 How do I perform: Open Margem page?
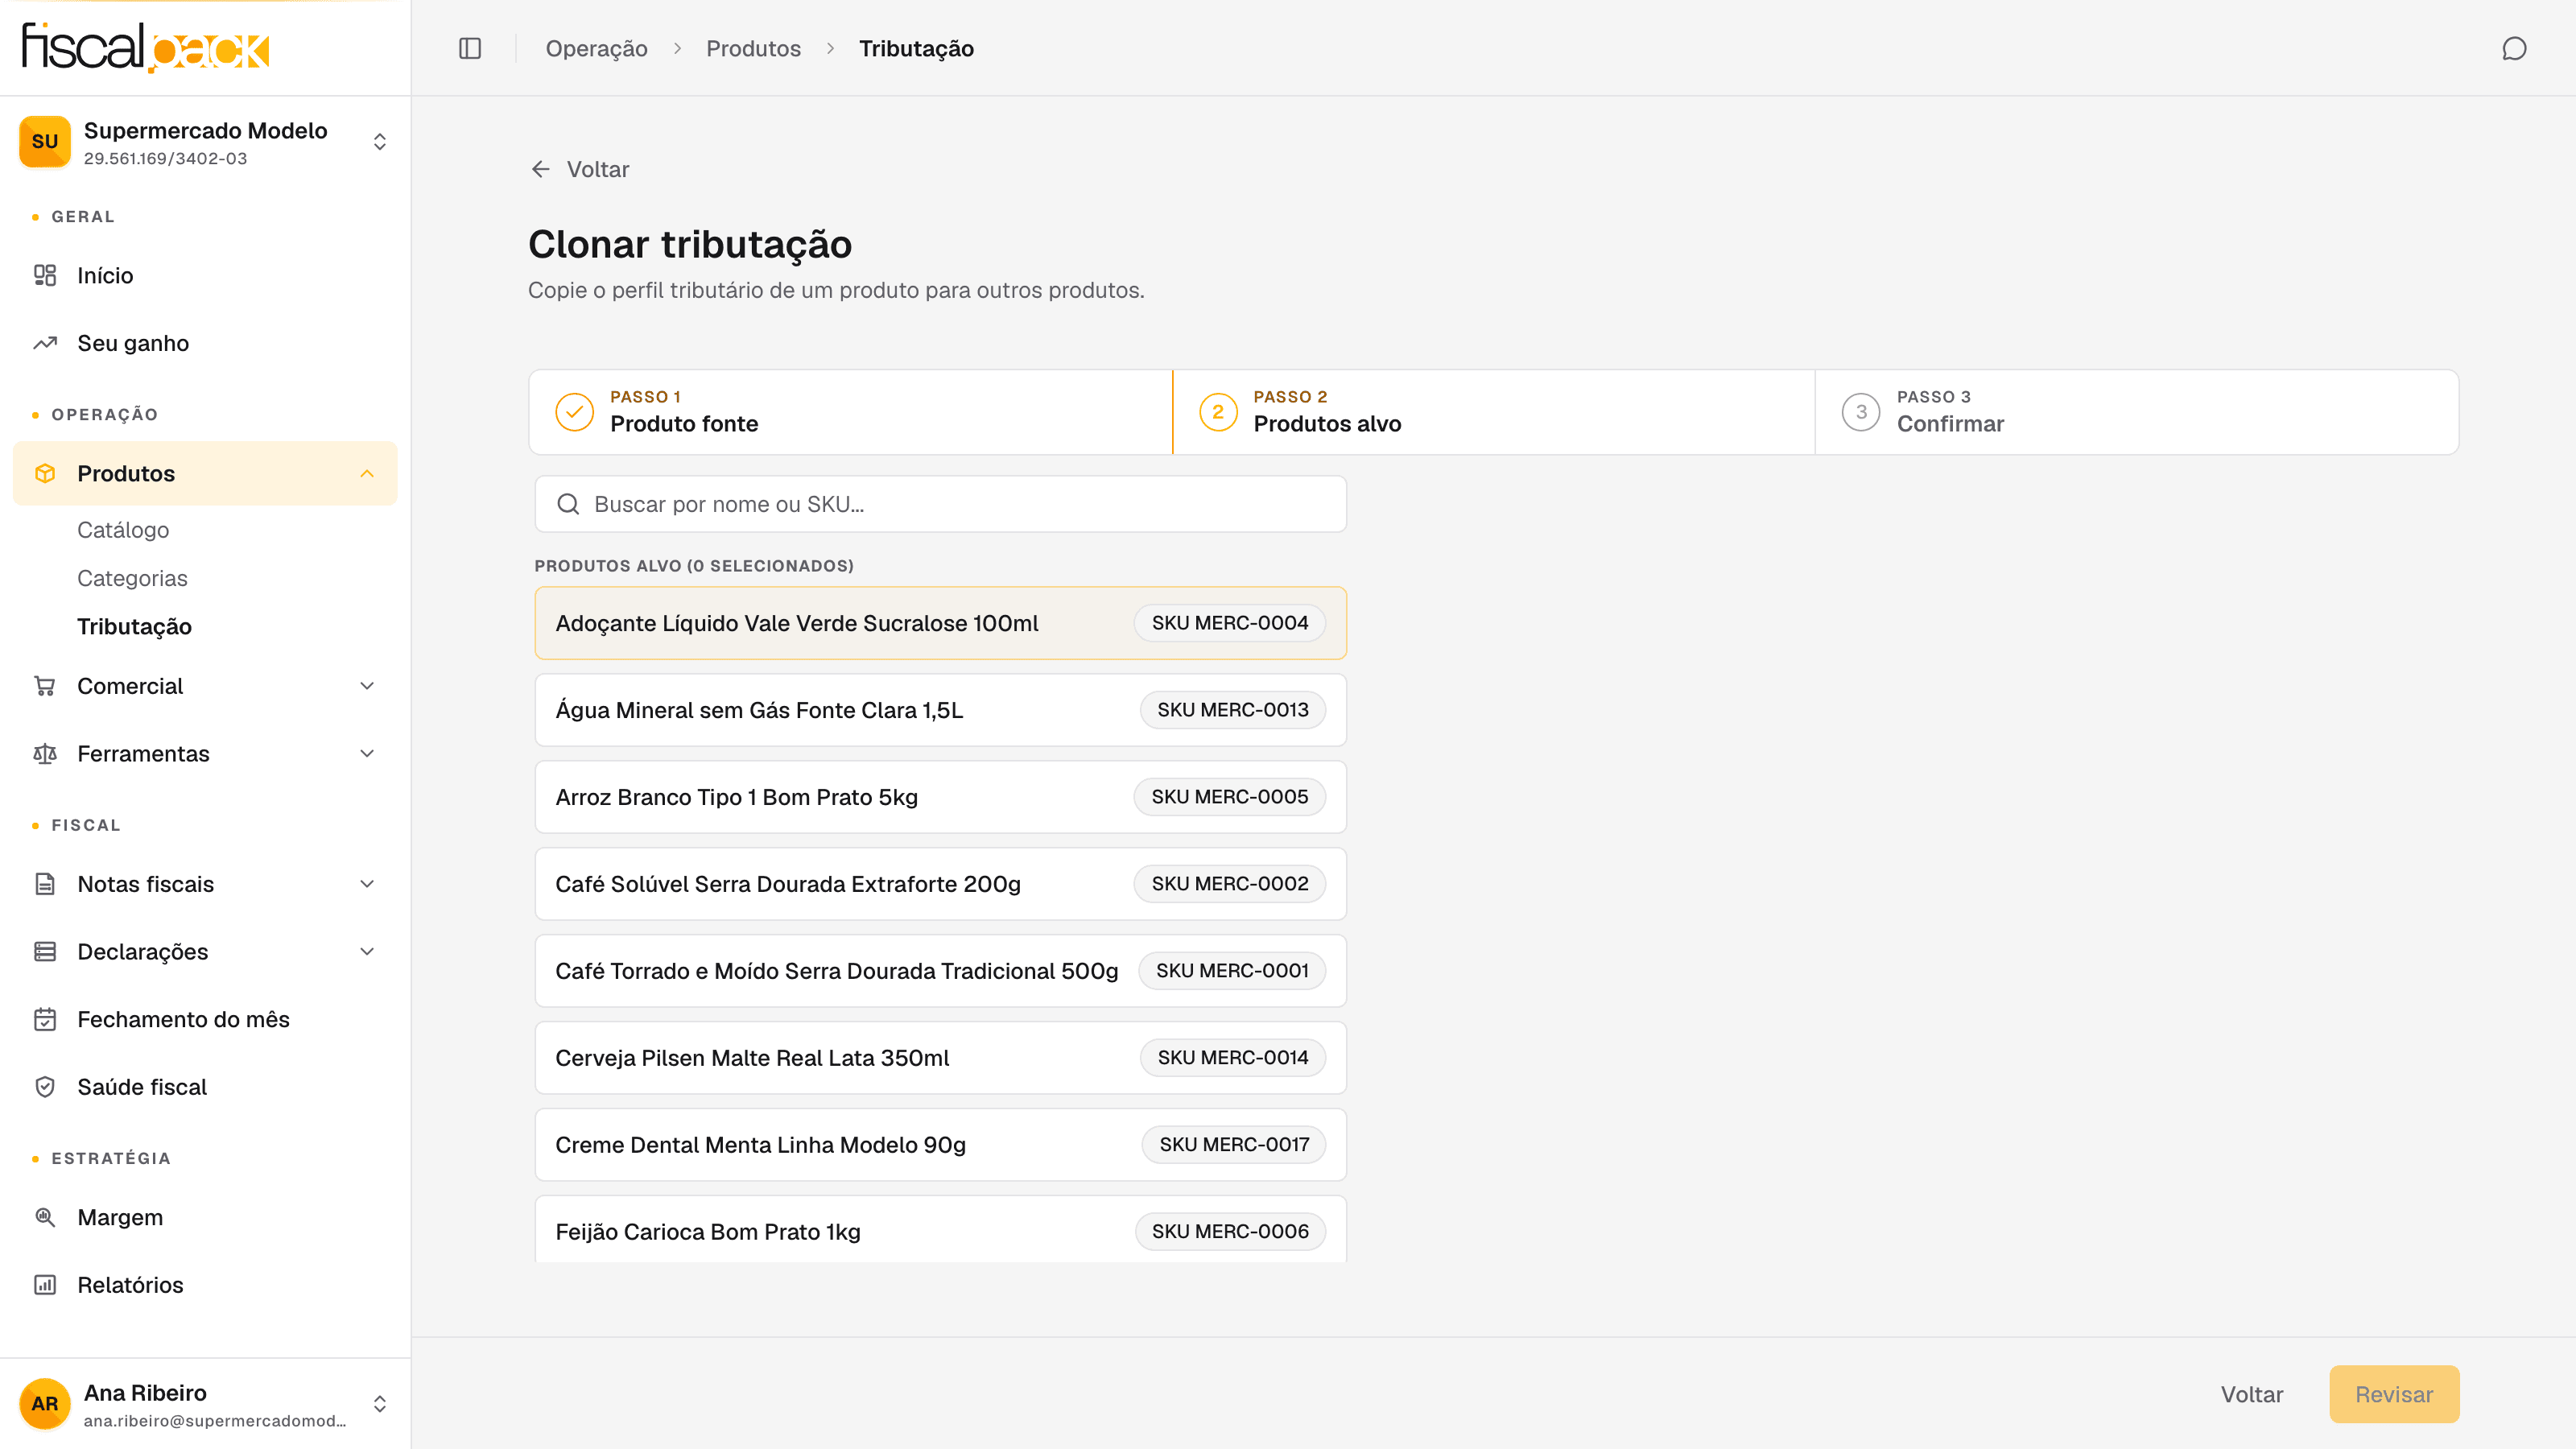point(205,1217)
